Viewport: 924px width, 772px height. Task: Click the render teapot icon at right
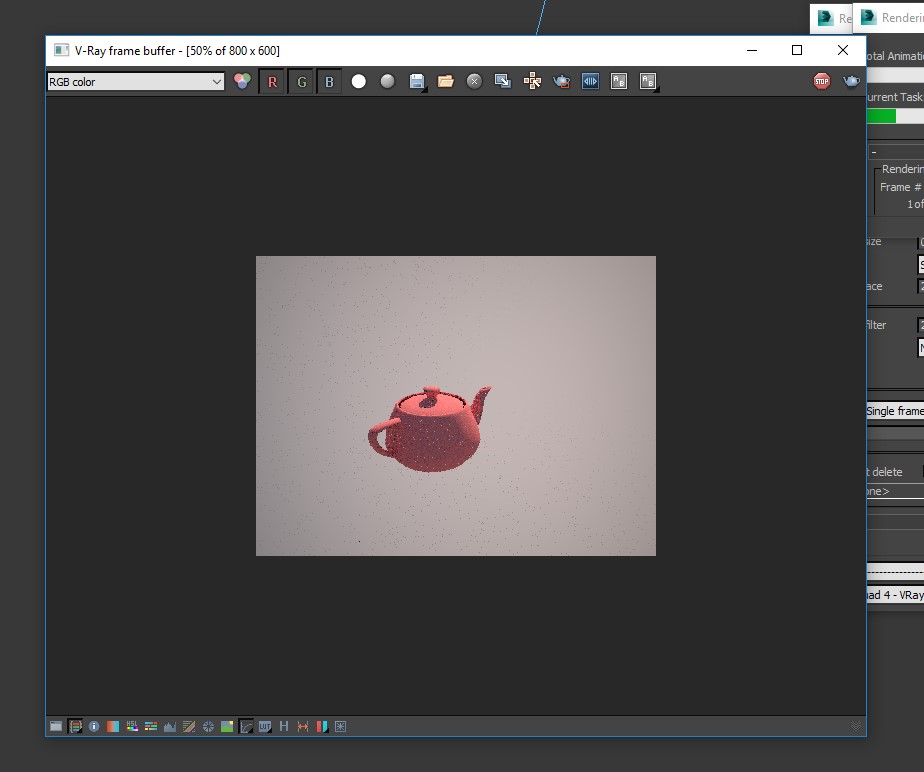click(x=851, y=82)
